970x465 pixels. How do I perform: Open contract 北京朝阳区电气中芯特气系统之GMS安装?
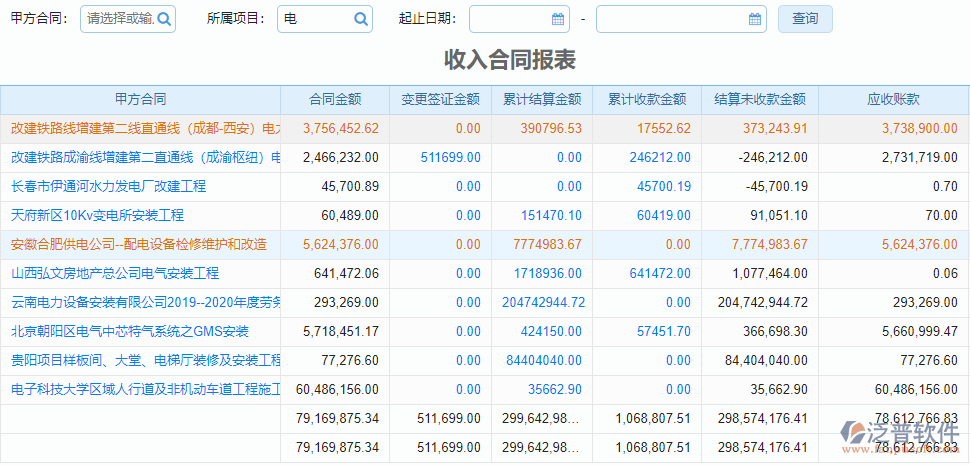coord(130,331)
